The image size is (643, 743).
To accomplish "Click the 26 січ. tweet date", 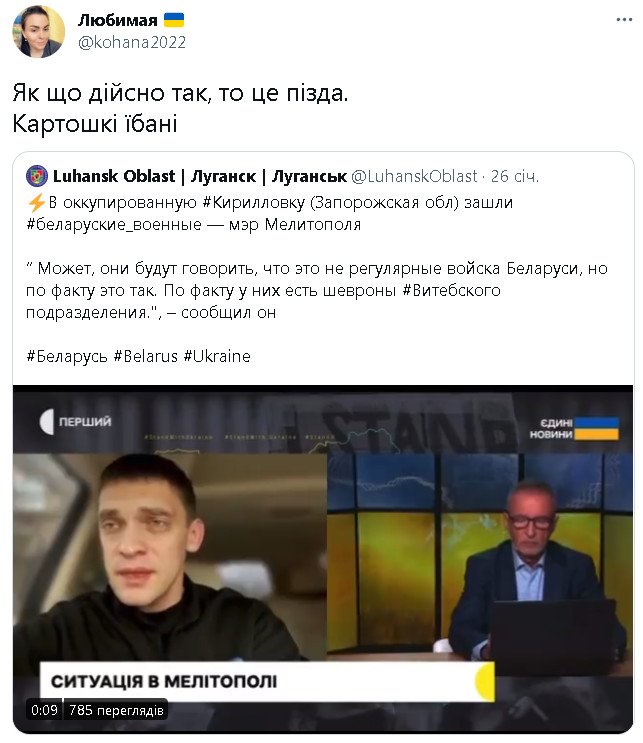I will coord(515,176).
